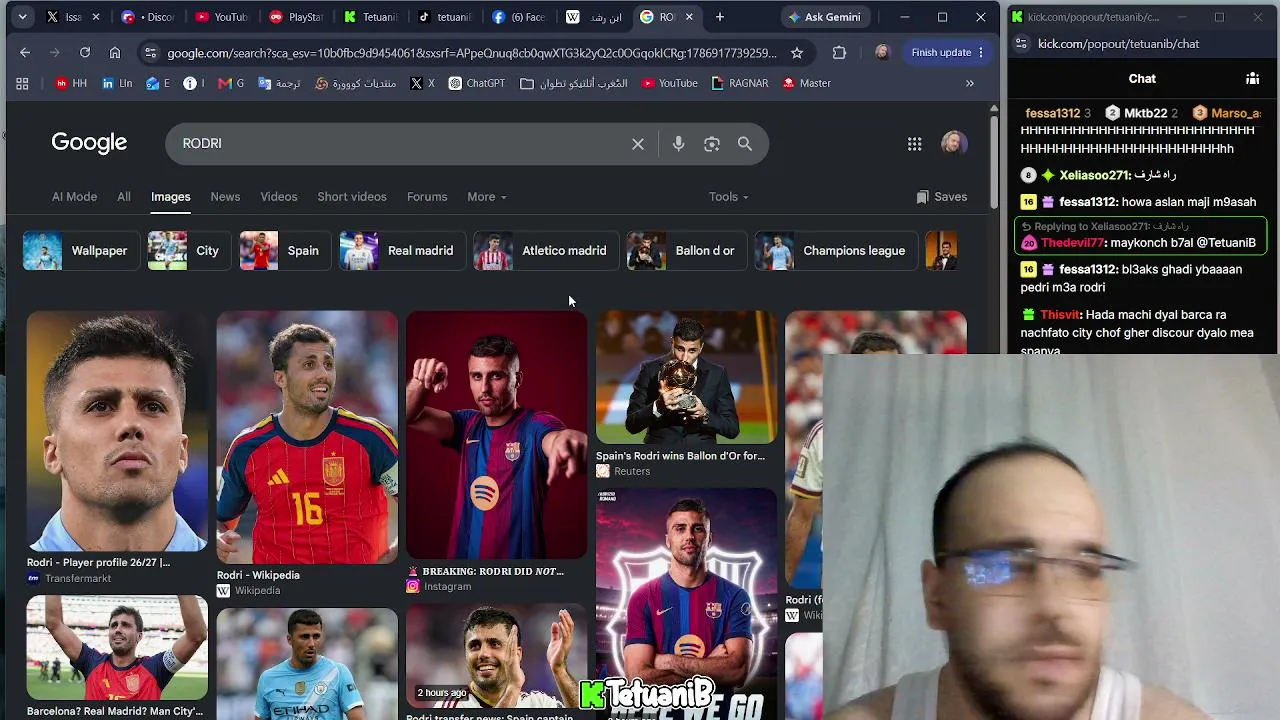The width and height of the screenshot is (1280, 720).
Task: Reload the current Chrome page
Action: click(x=85, y=53)
